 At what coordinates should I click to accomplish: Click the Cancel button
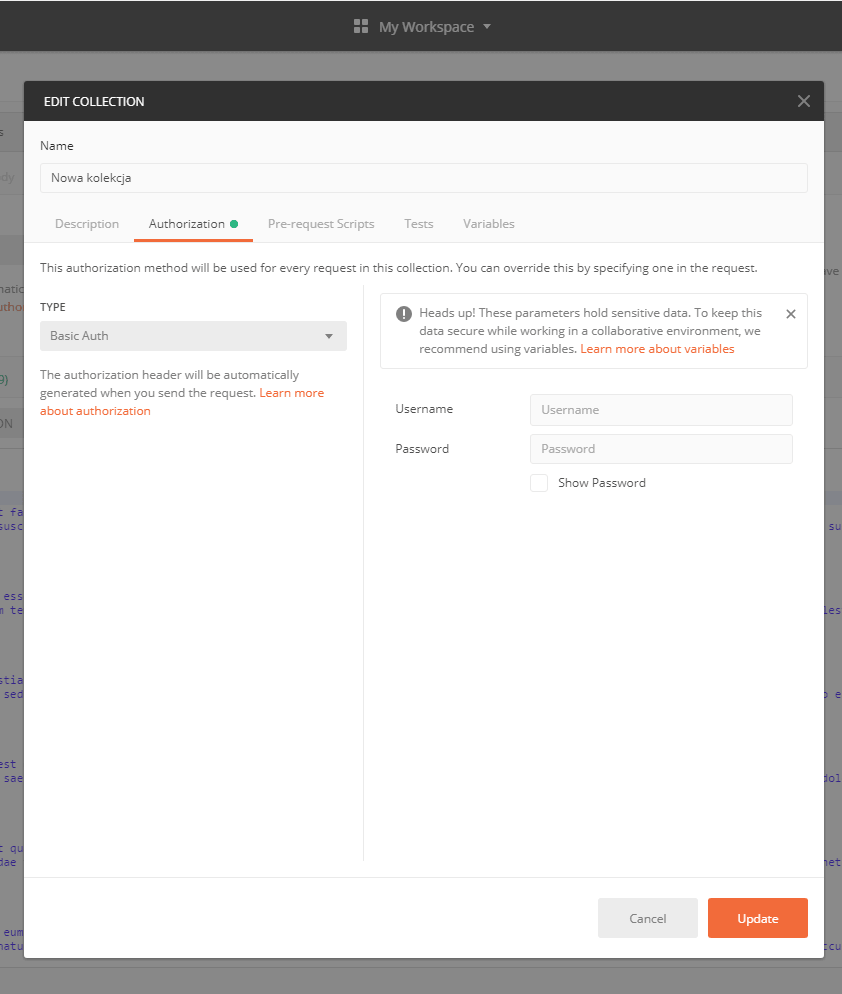647,917
